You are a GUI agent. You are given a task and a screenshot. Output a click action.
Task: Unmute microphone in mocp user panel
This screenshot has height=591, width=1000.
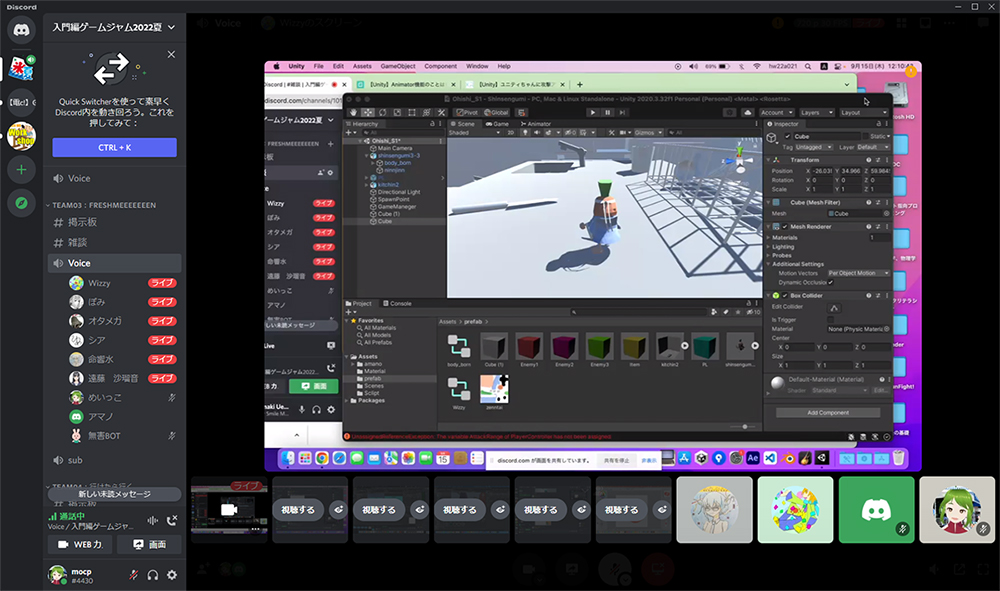point(133,575)
